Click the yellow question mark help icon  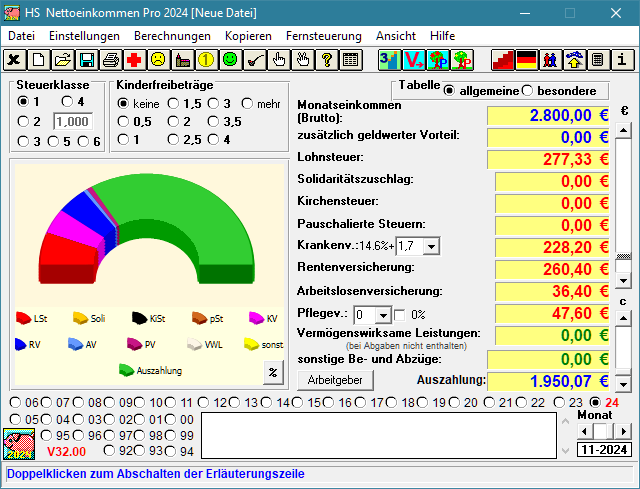click(x=326, y=60)
